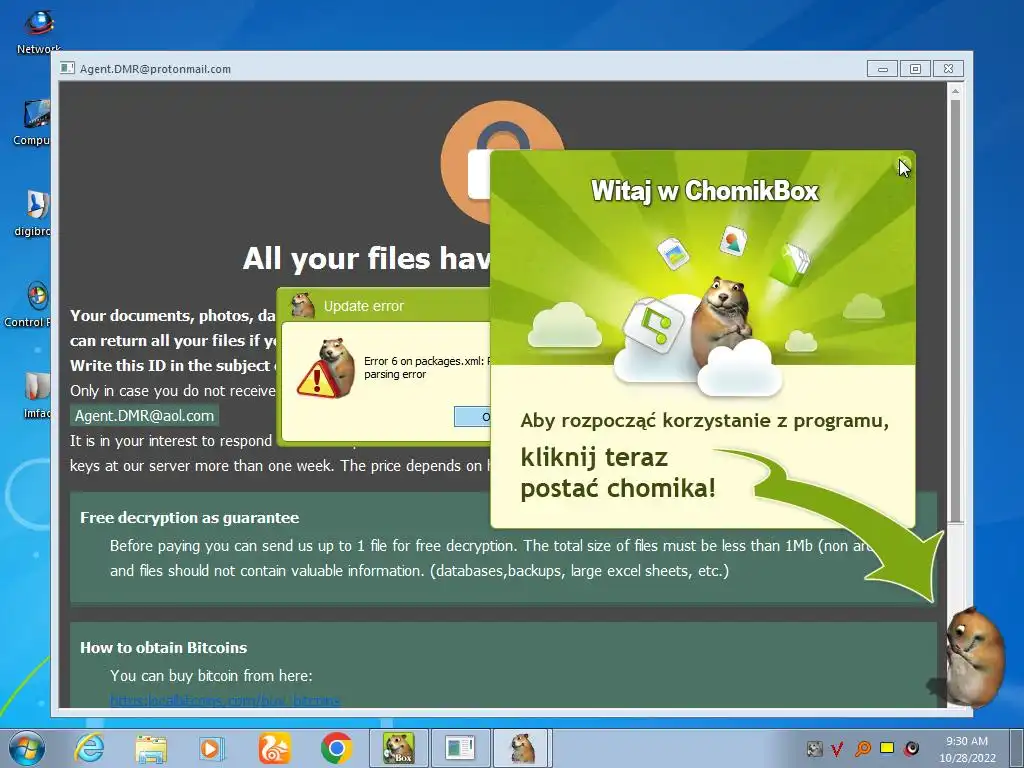Open the Imfac desktop file icon
The width and height of the screenshot is (1024, 768).
(37, 395)
